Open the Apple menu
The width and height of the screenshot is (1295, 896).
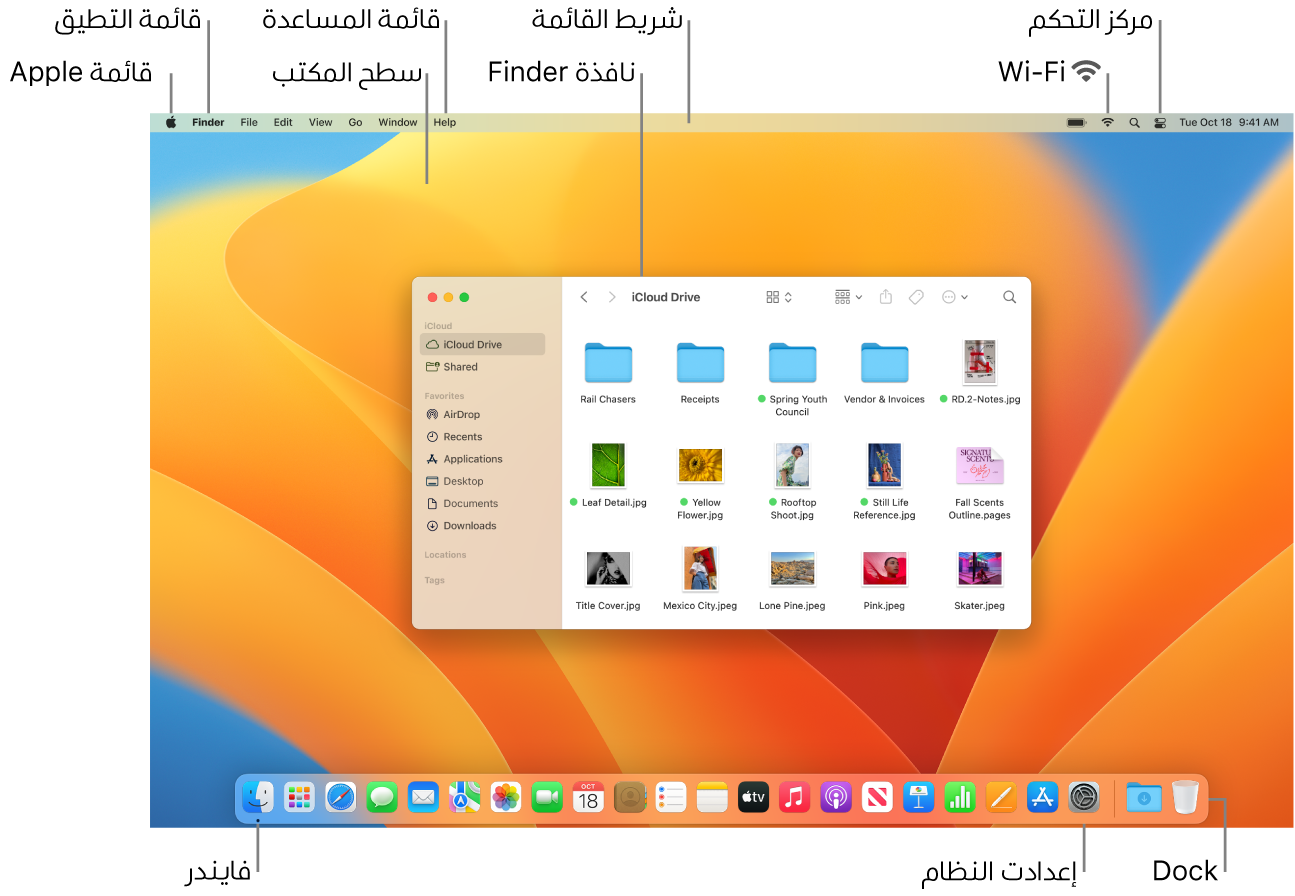click(171, 122)
